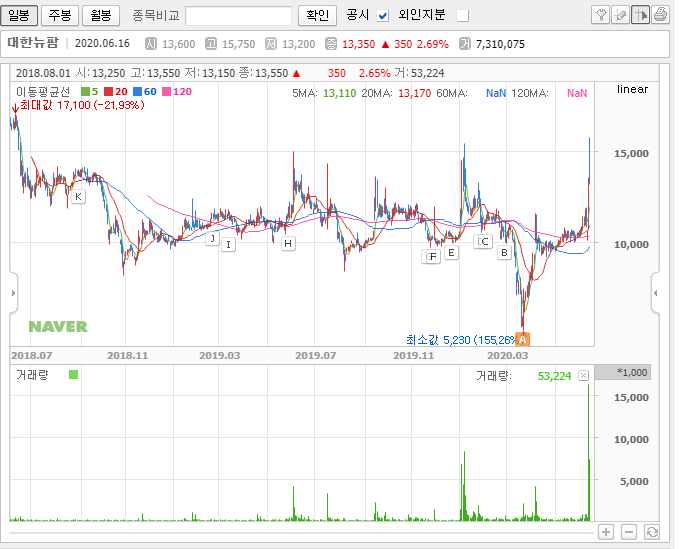Screen dimensions: 679x549
Task: Click the *1,000 volume unit label
Action: pos(632,372)
